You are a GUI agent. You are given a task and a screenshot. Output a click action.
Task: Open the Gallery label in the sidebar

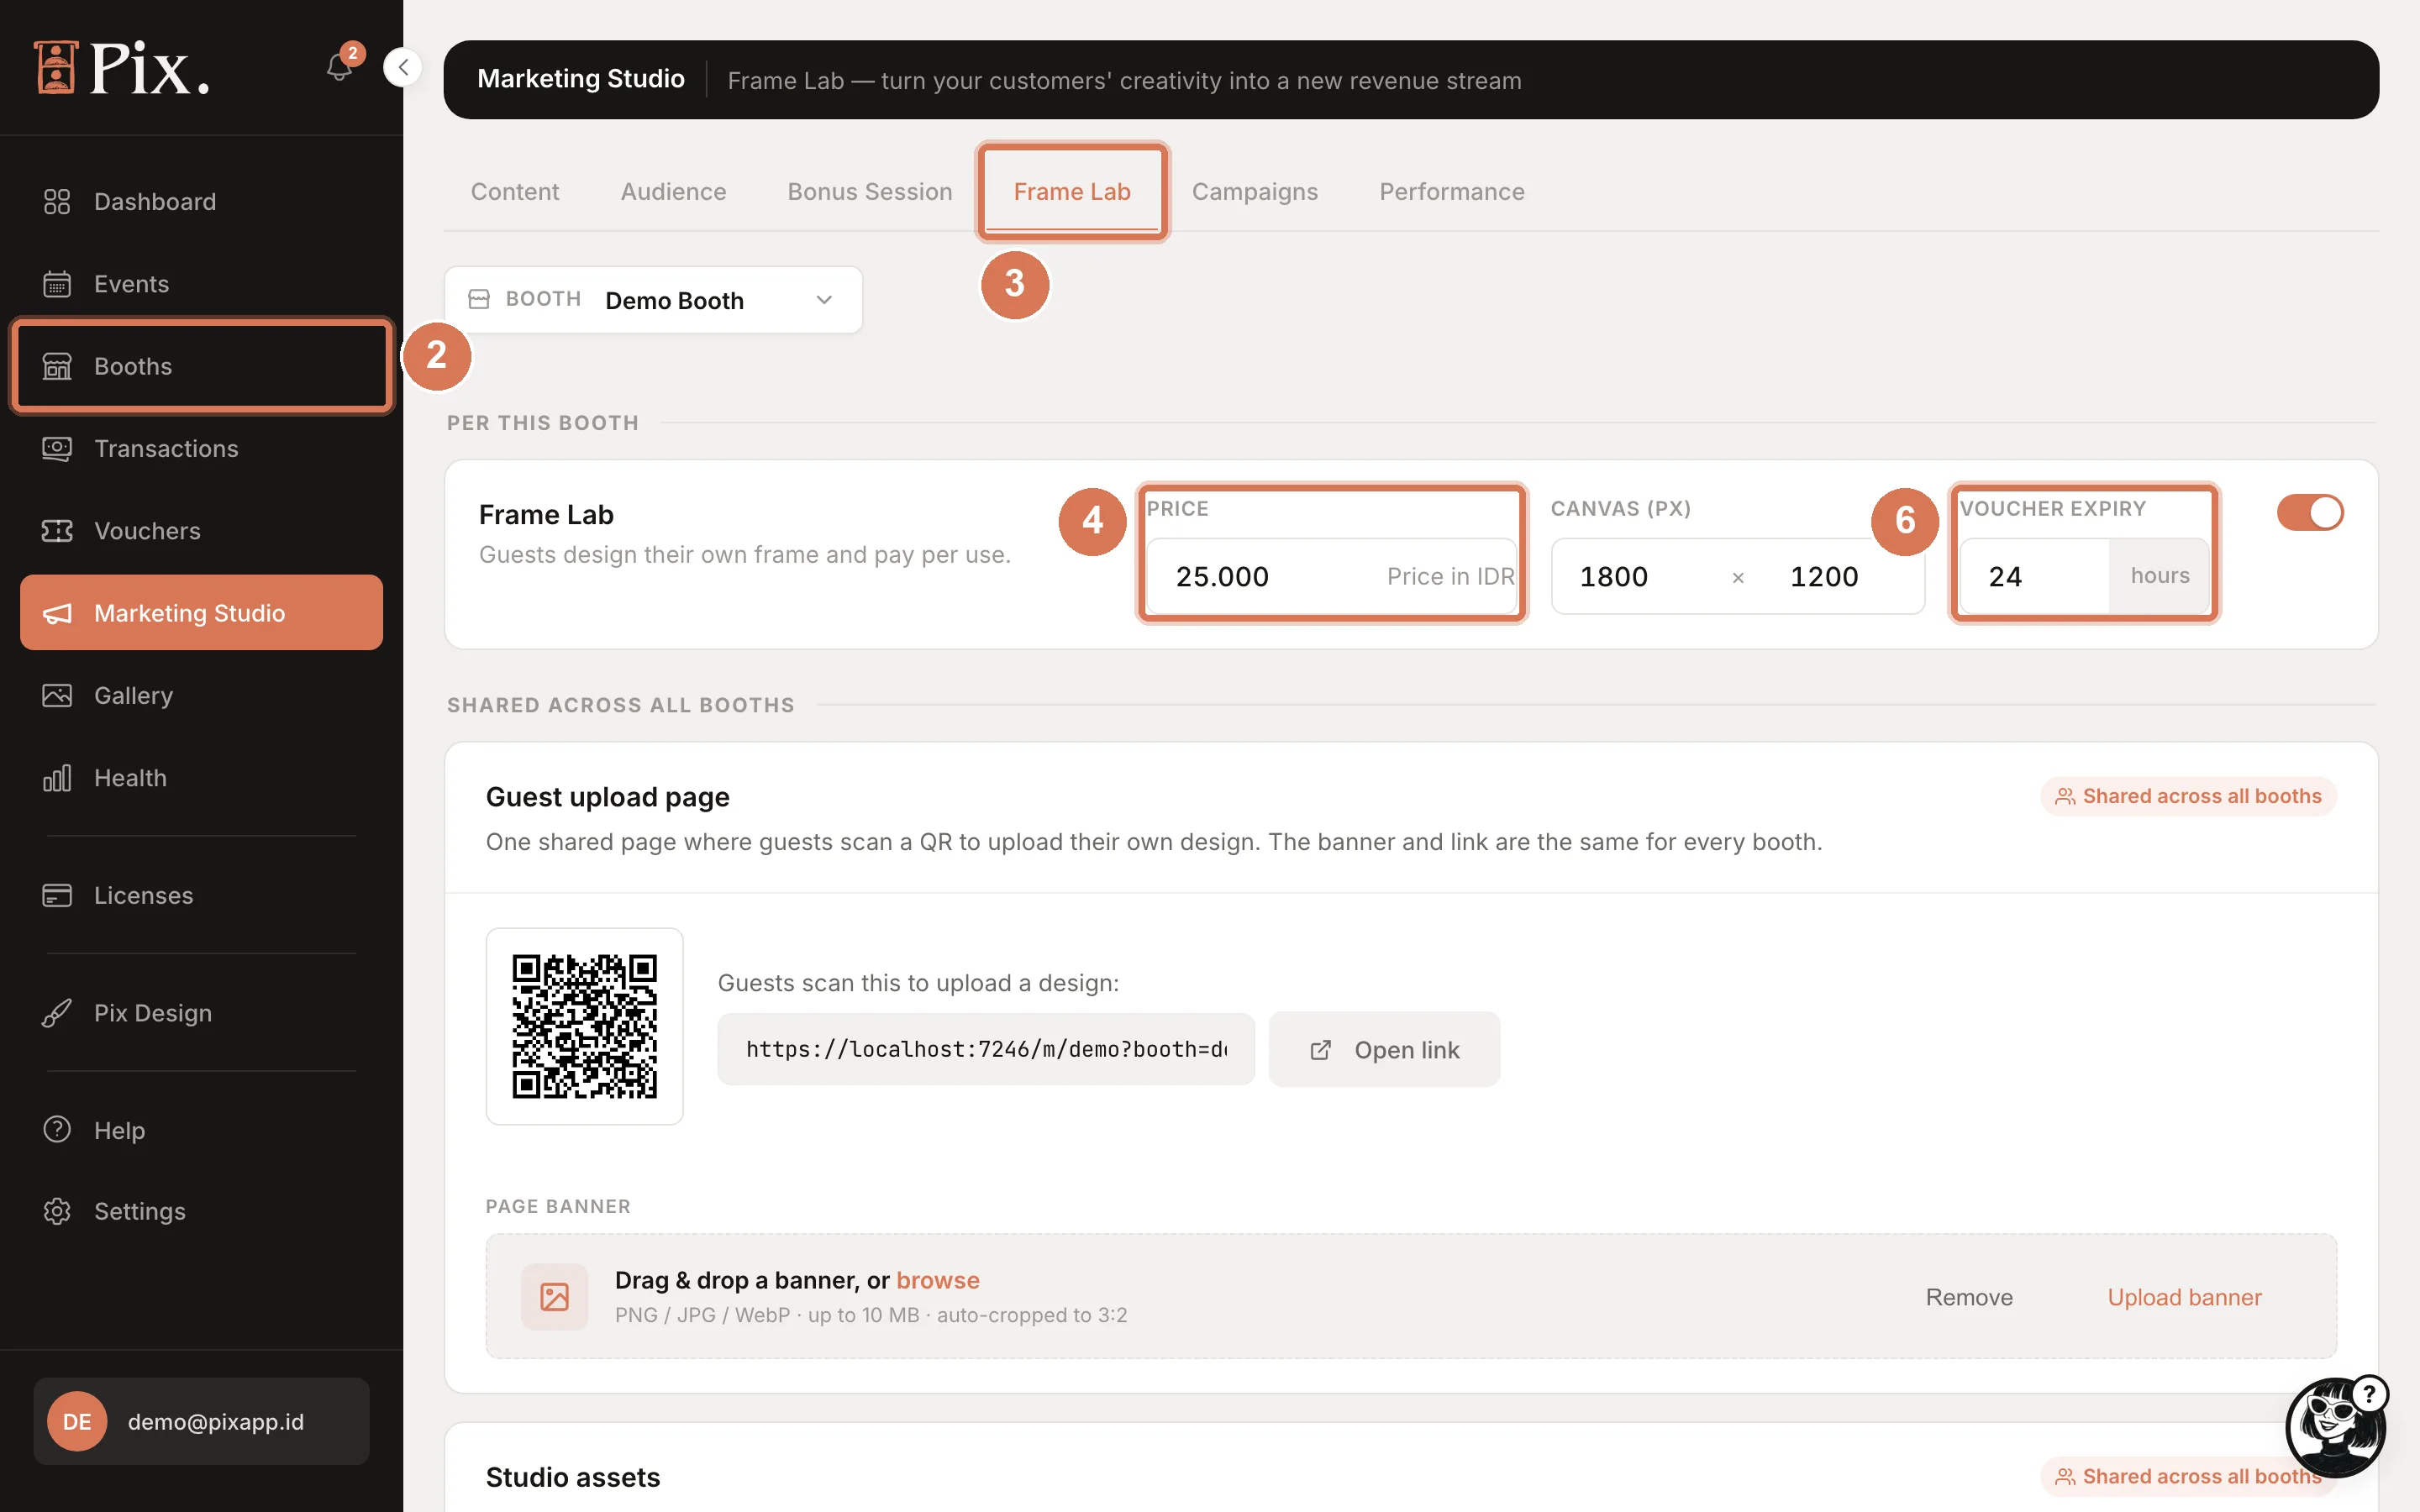(133, 695)
